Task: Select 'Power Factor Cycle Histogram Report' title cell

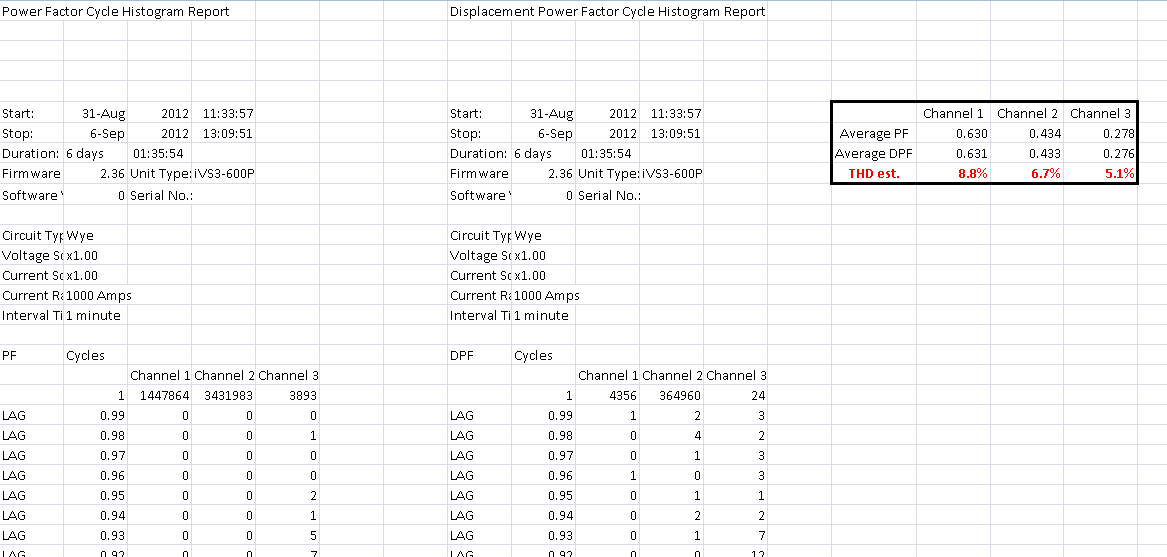Action: click(x=115, y=11)
